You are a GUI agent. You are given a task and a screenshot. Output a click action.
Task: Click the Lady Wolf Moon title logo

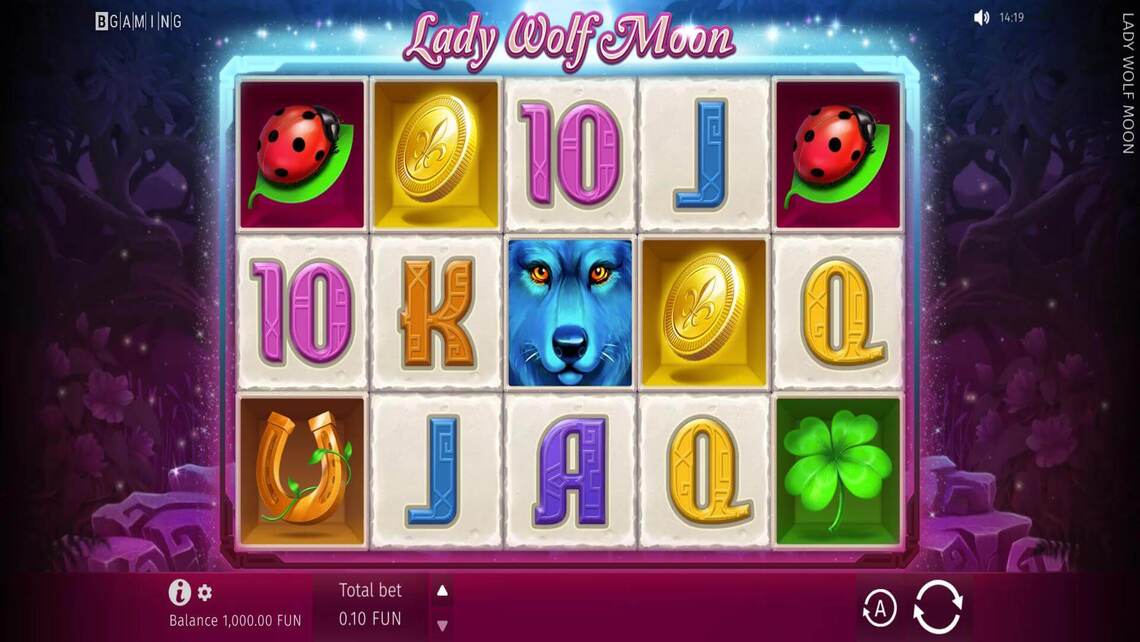click(569, 39)
